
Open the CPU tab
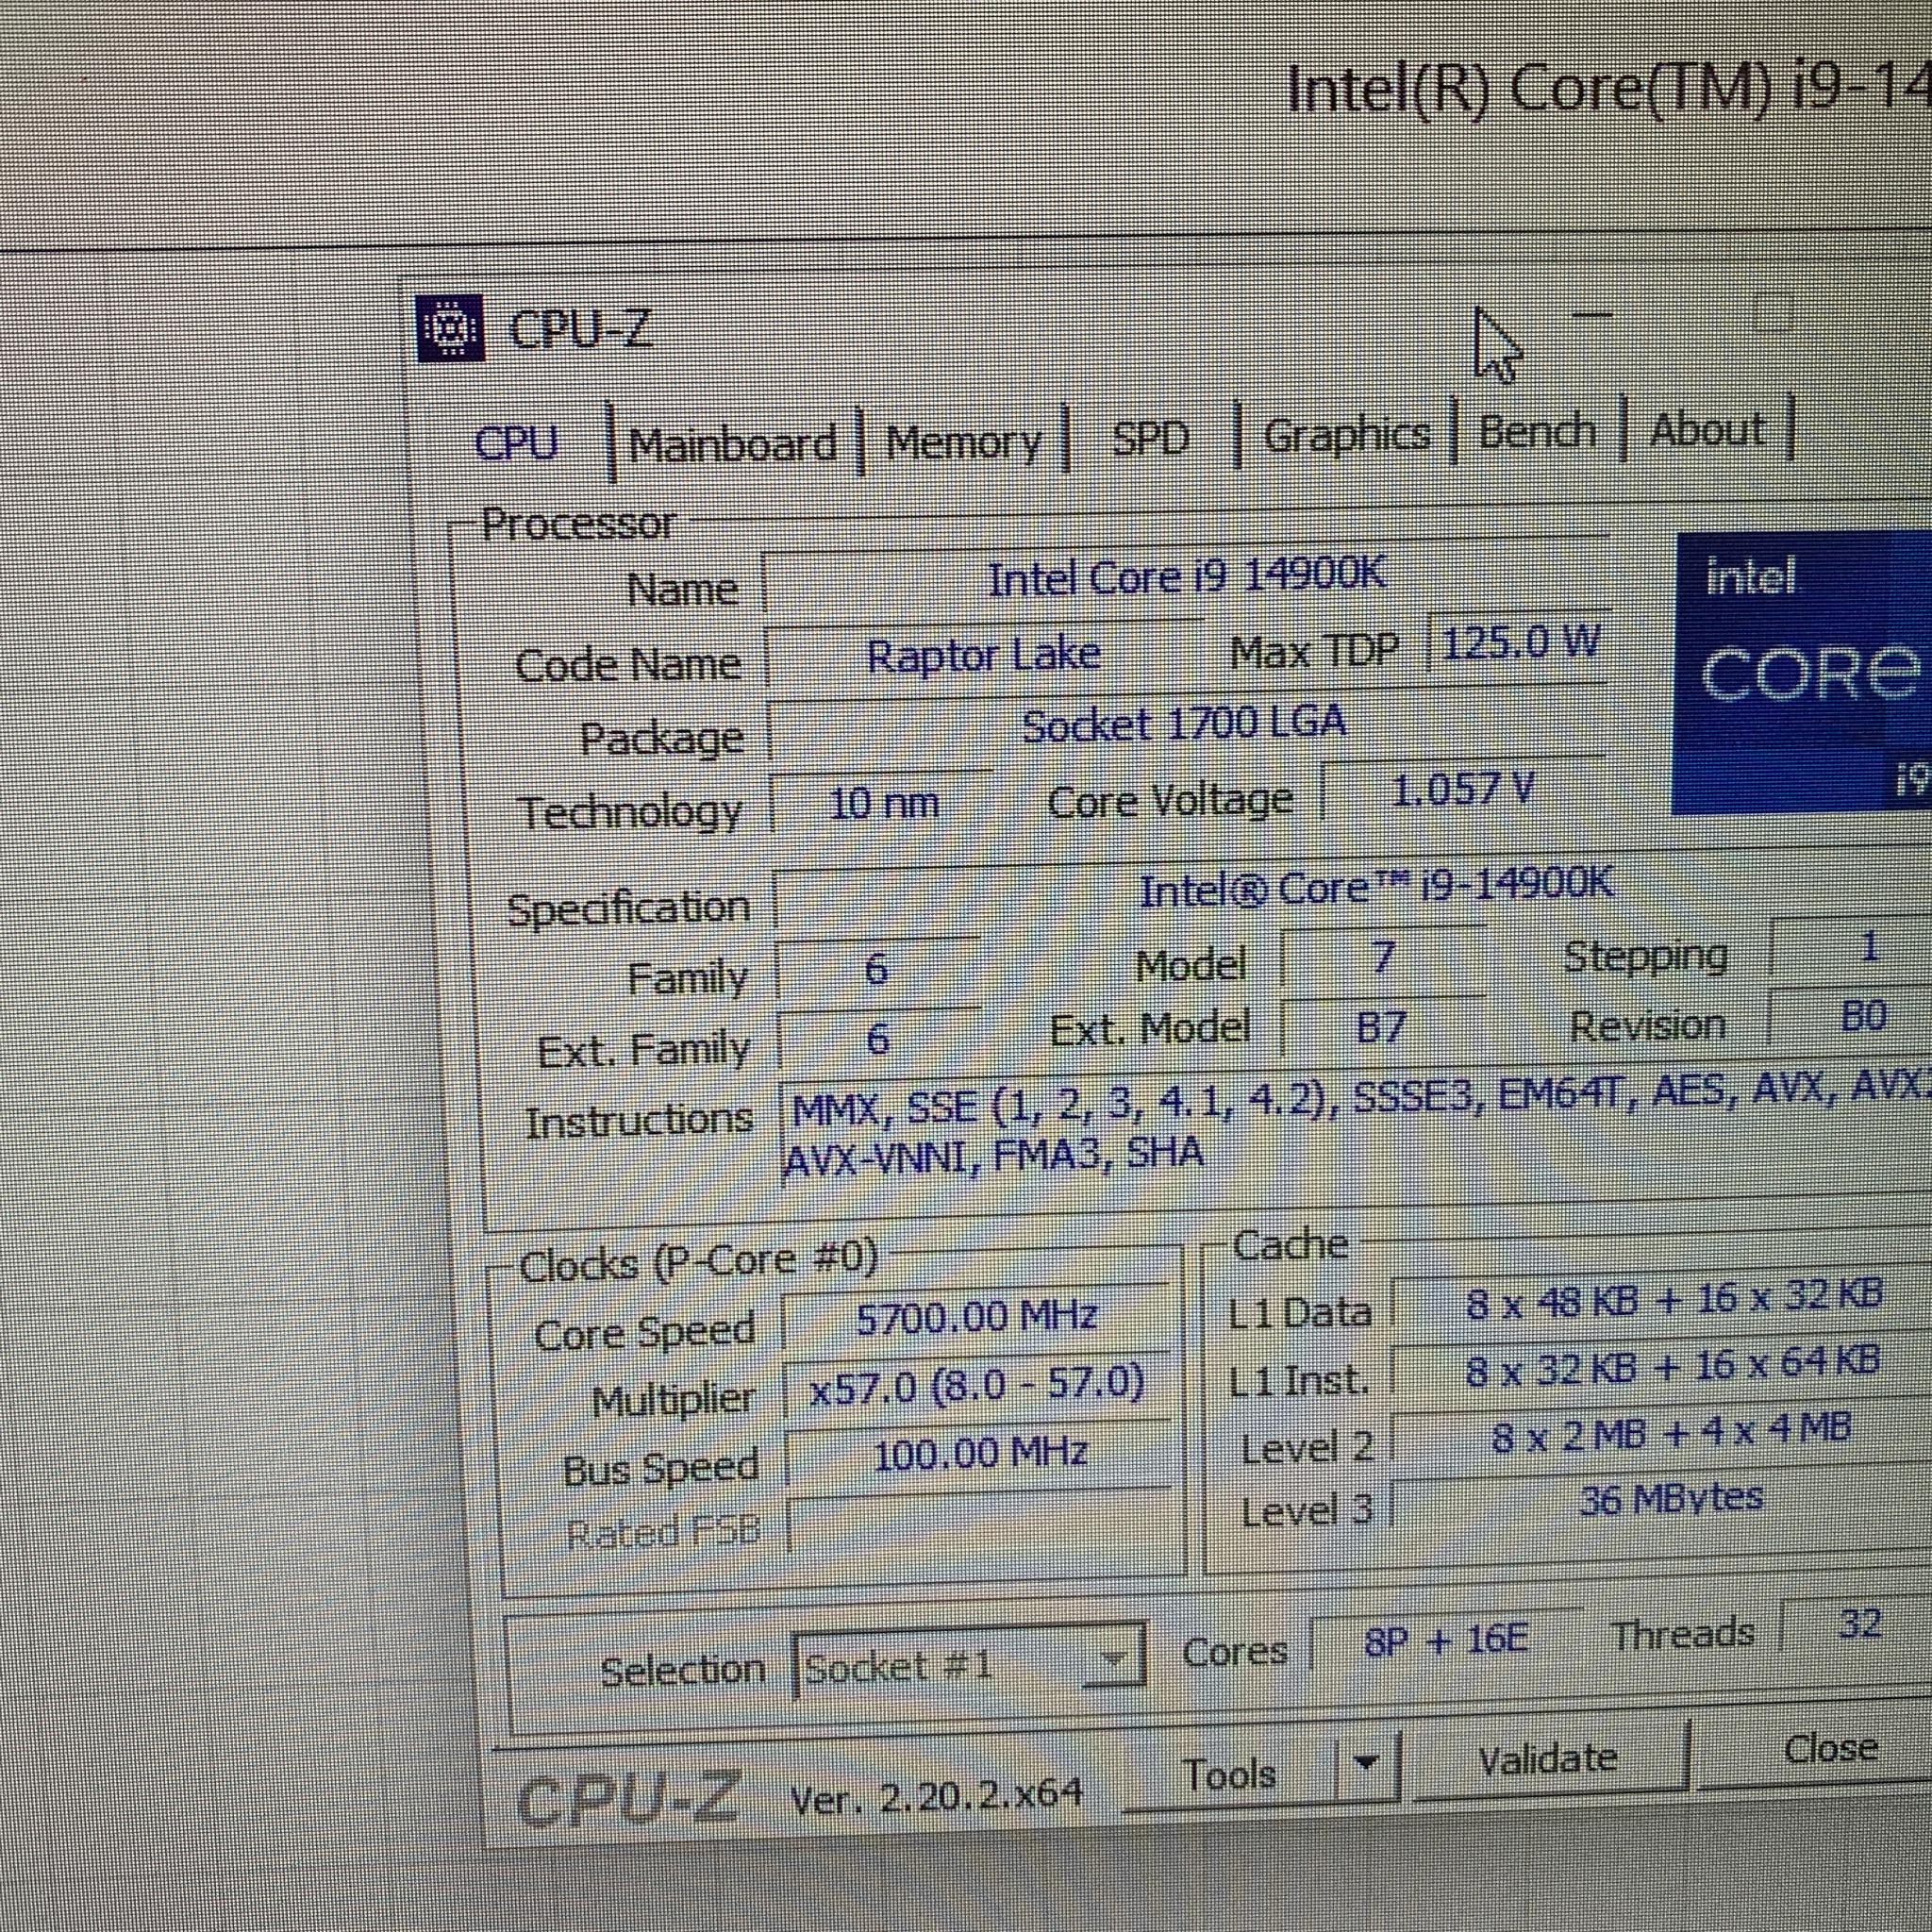[516, 442]
